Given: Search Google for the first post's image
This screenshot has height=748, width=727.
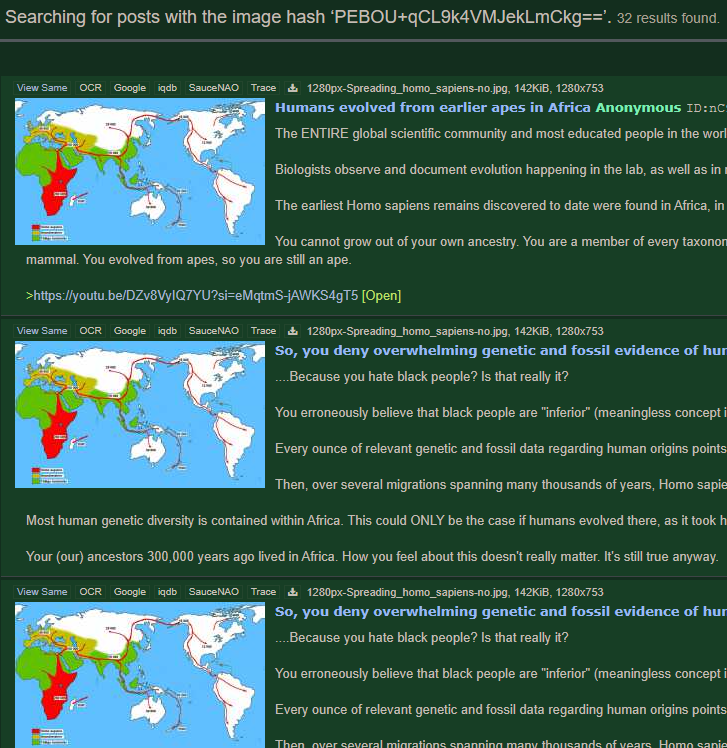Looking at the screenshot, I should click(130, 88).
